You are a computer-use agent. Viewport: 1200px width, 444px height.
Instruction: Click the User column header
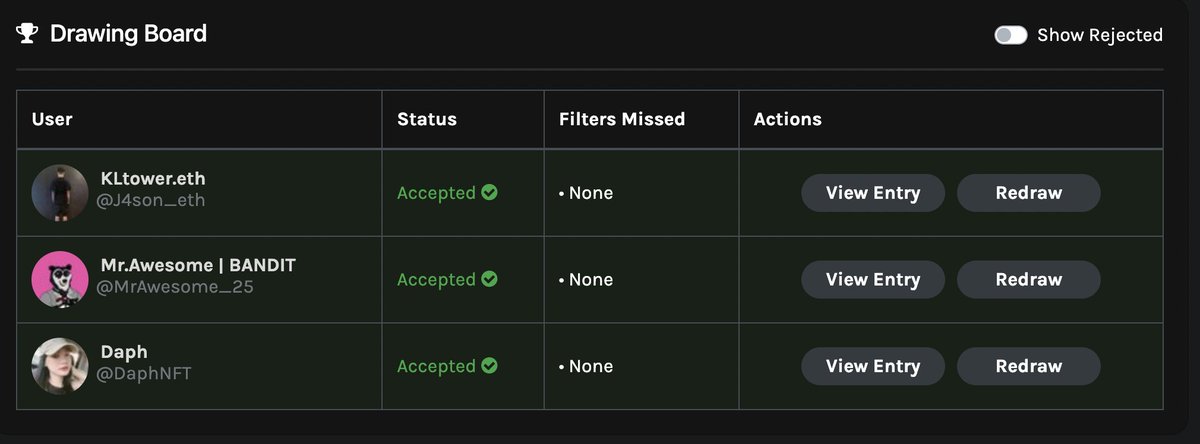[x=52, y=119]
